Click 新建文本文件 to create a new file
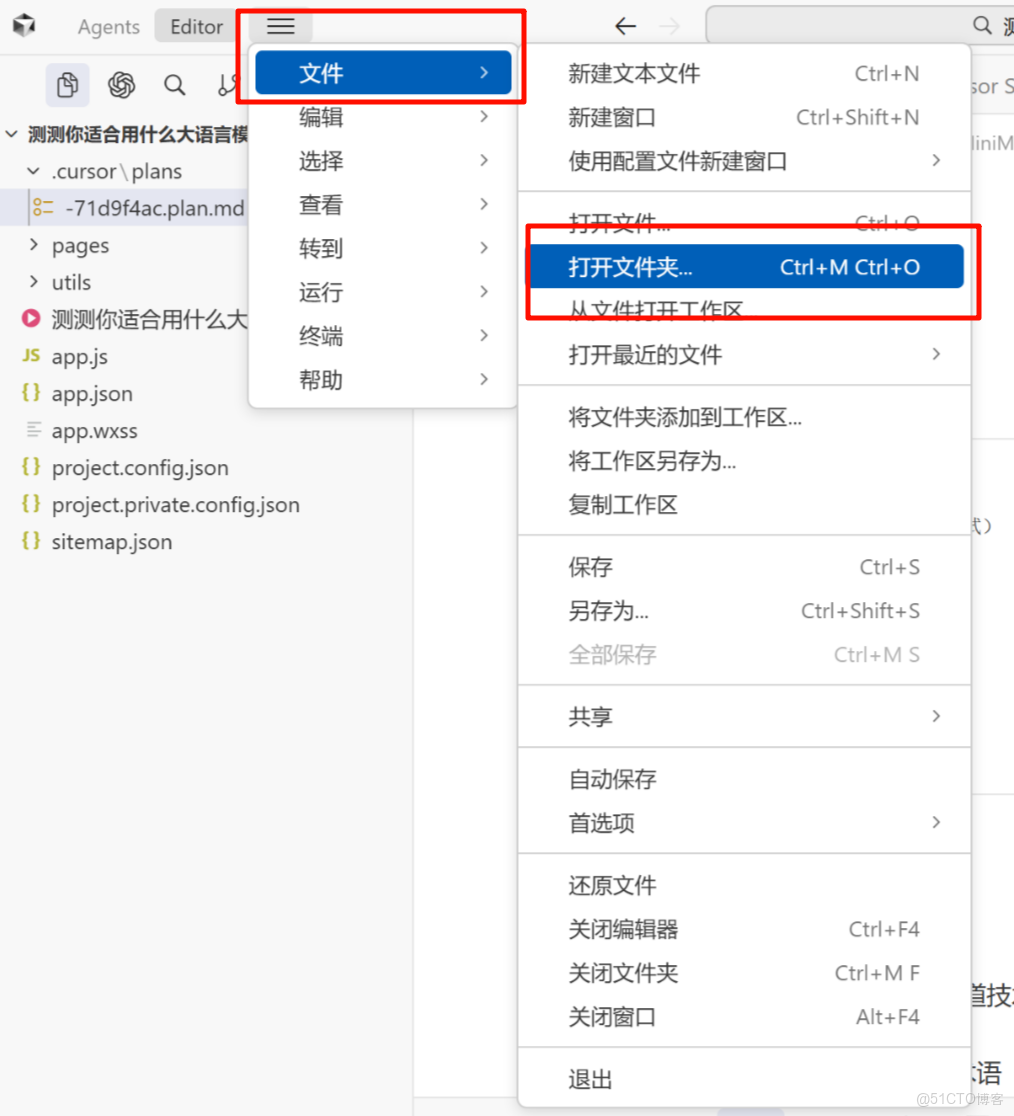The image size is (1014, 1116). pyautogui.click(x=645, y=73)
